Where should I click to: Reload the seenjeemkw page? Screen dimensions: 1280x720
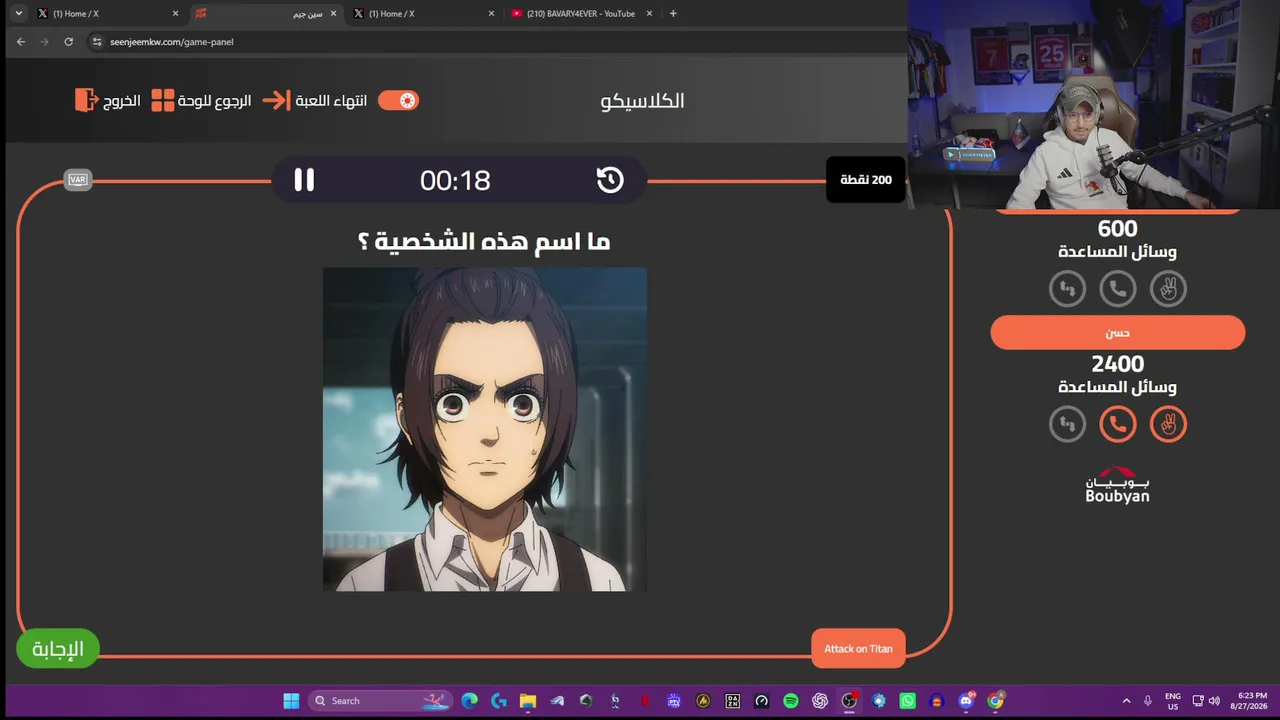(x=68, y=42)
